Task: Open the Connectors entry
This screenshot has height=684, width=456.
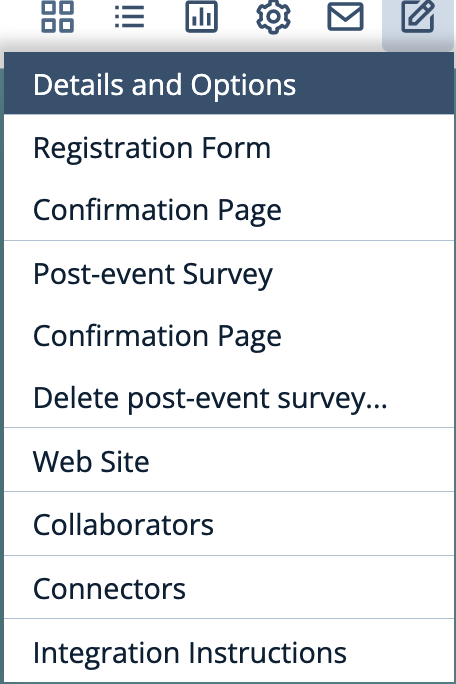Action: [229, 588]
